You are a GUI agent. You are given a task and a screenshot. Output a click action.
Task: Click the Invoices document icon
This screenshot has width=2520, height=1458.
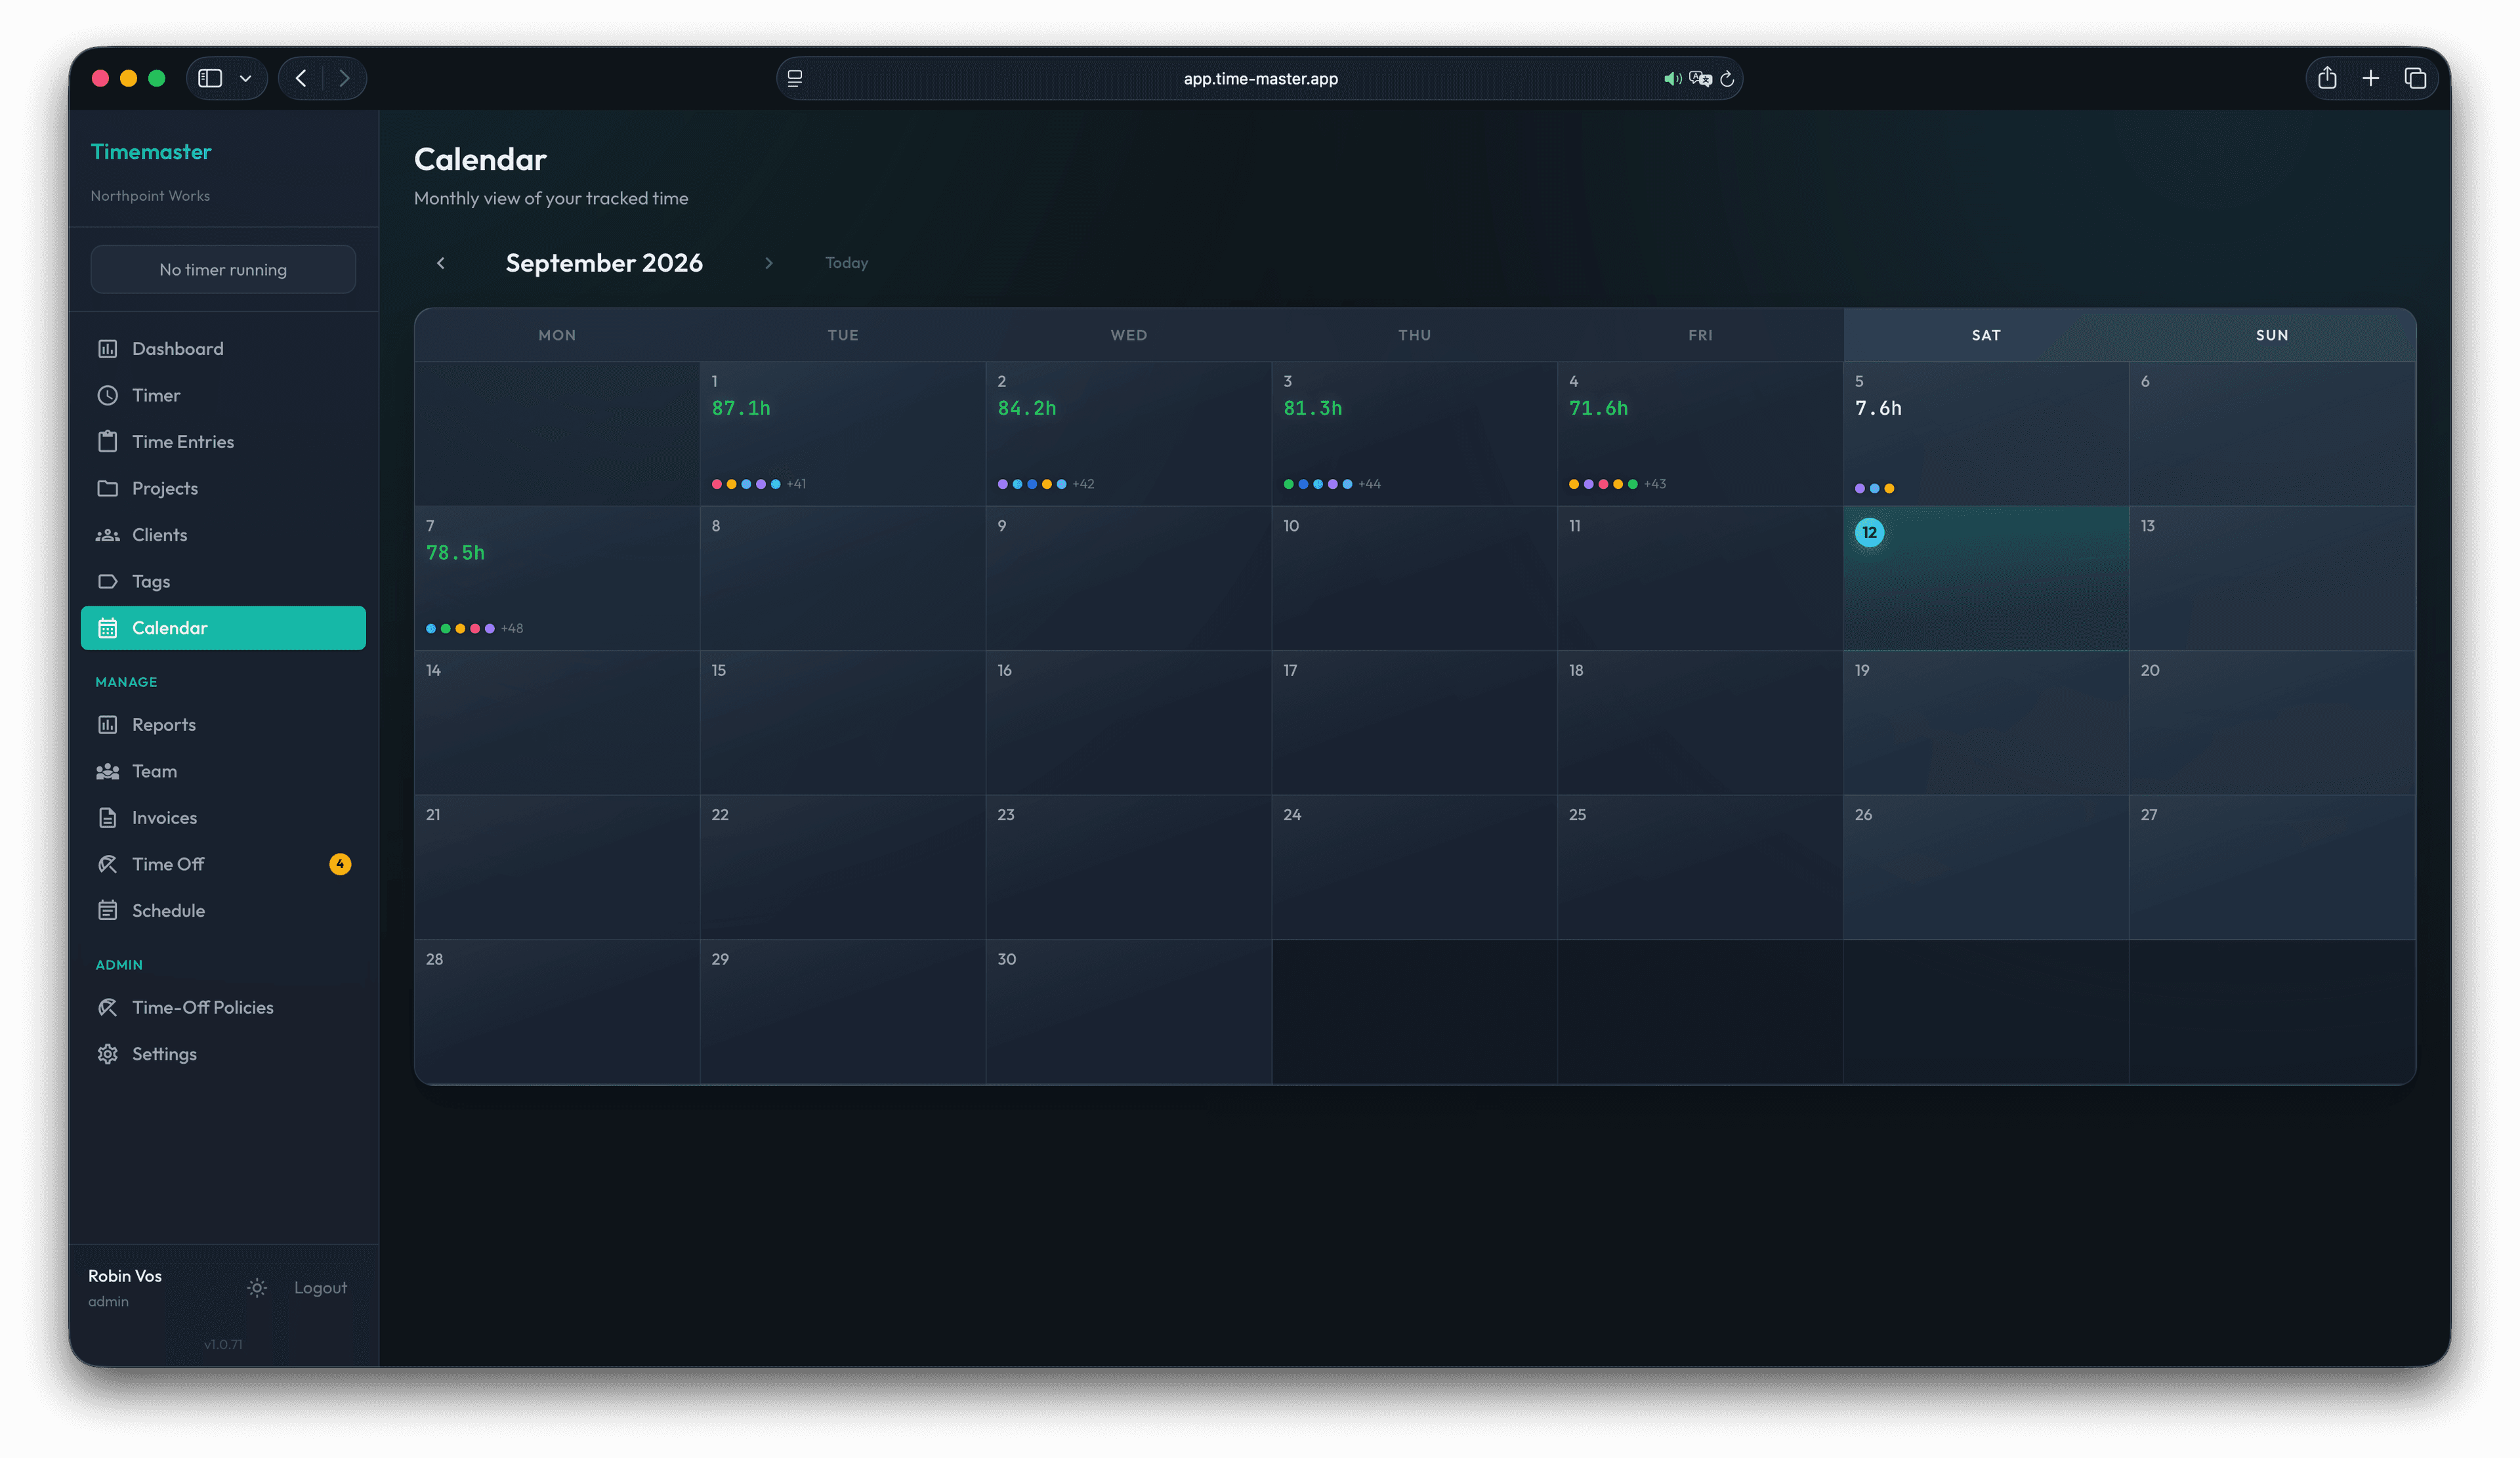coord(107,818)
